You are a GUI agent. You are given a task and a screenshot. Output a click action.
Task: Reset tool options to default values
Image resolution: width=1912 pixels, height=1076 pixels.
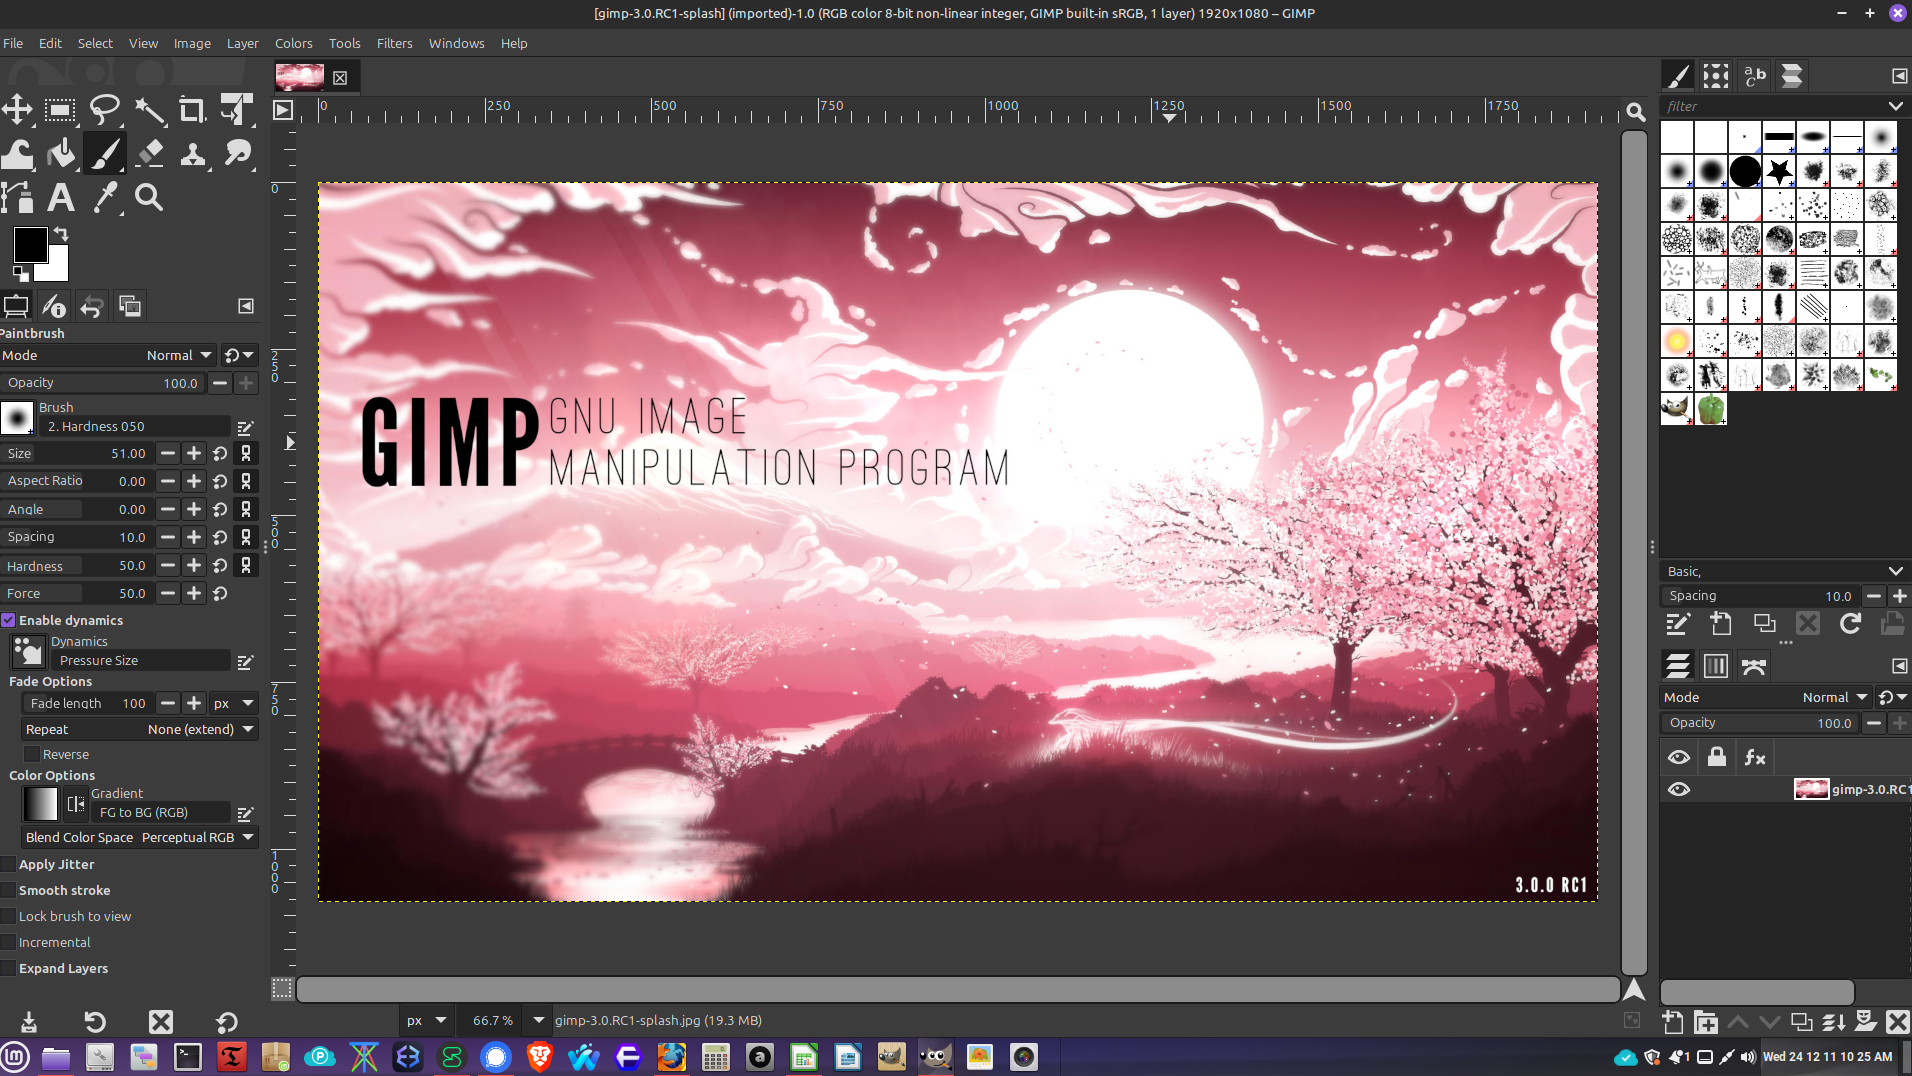[x=227, y=1021]
